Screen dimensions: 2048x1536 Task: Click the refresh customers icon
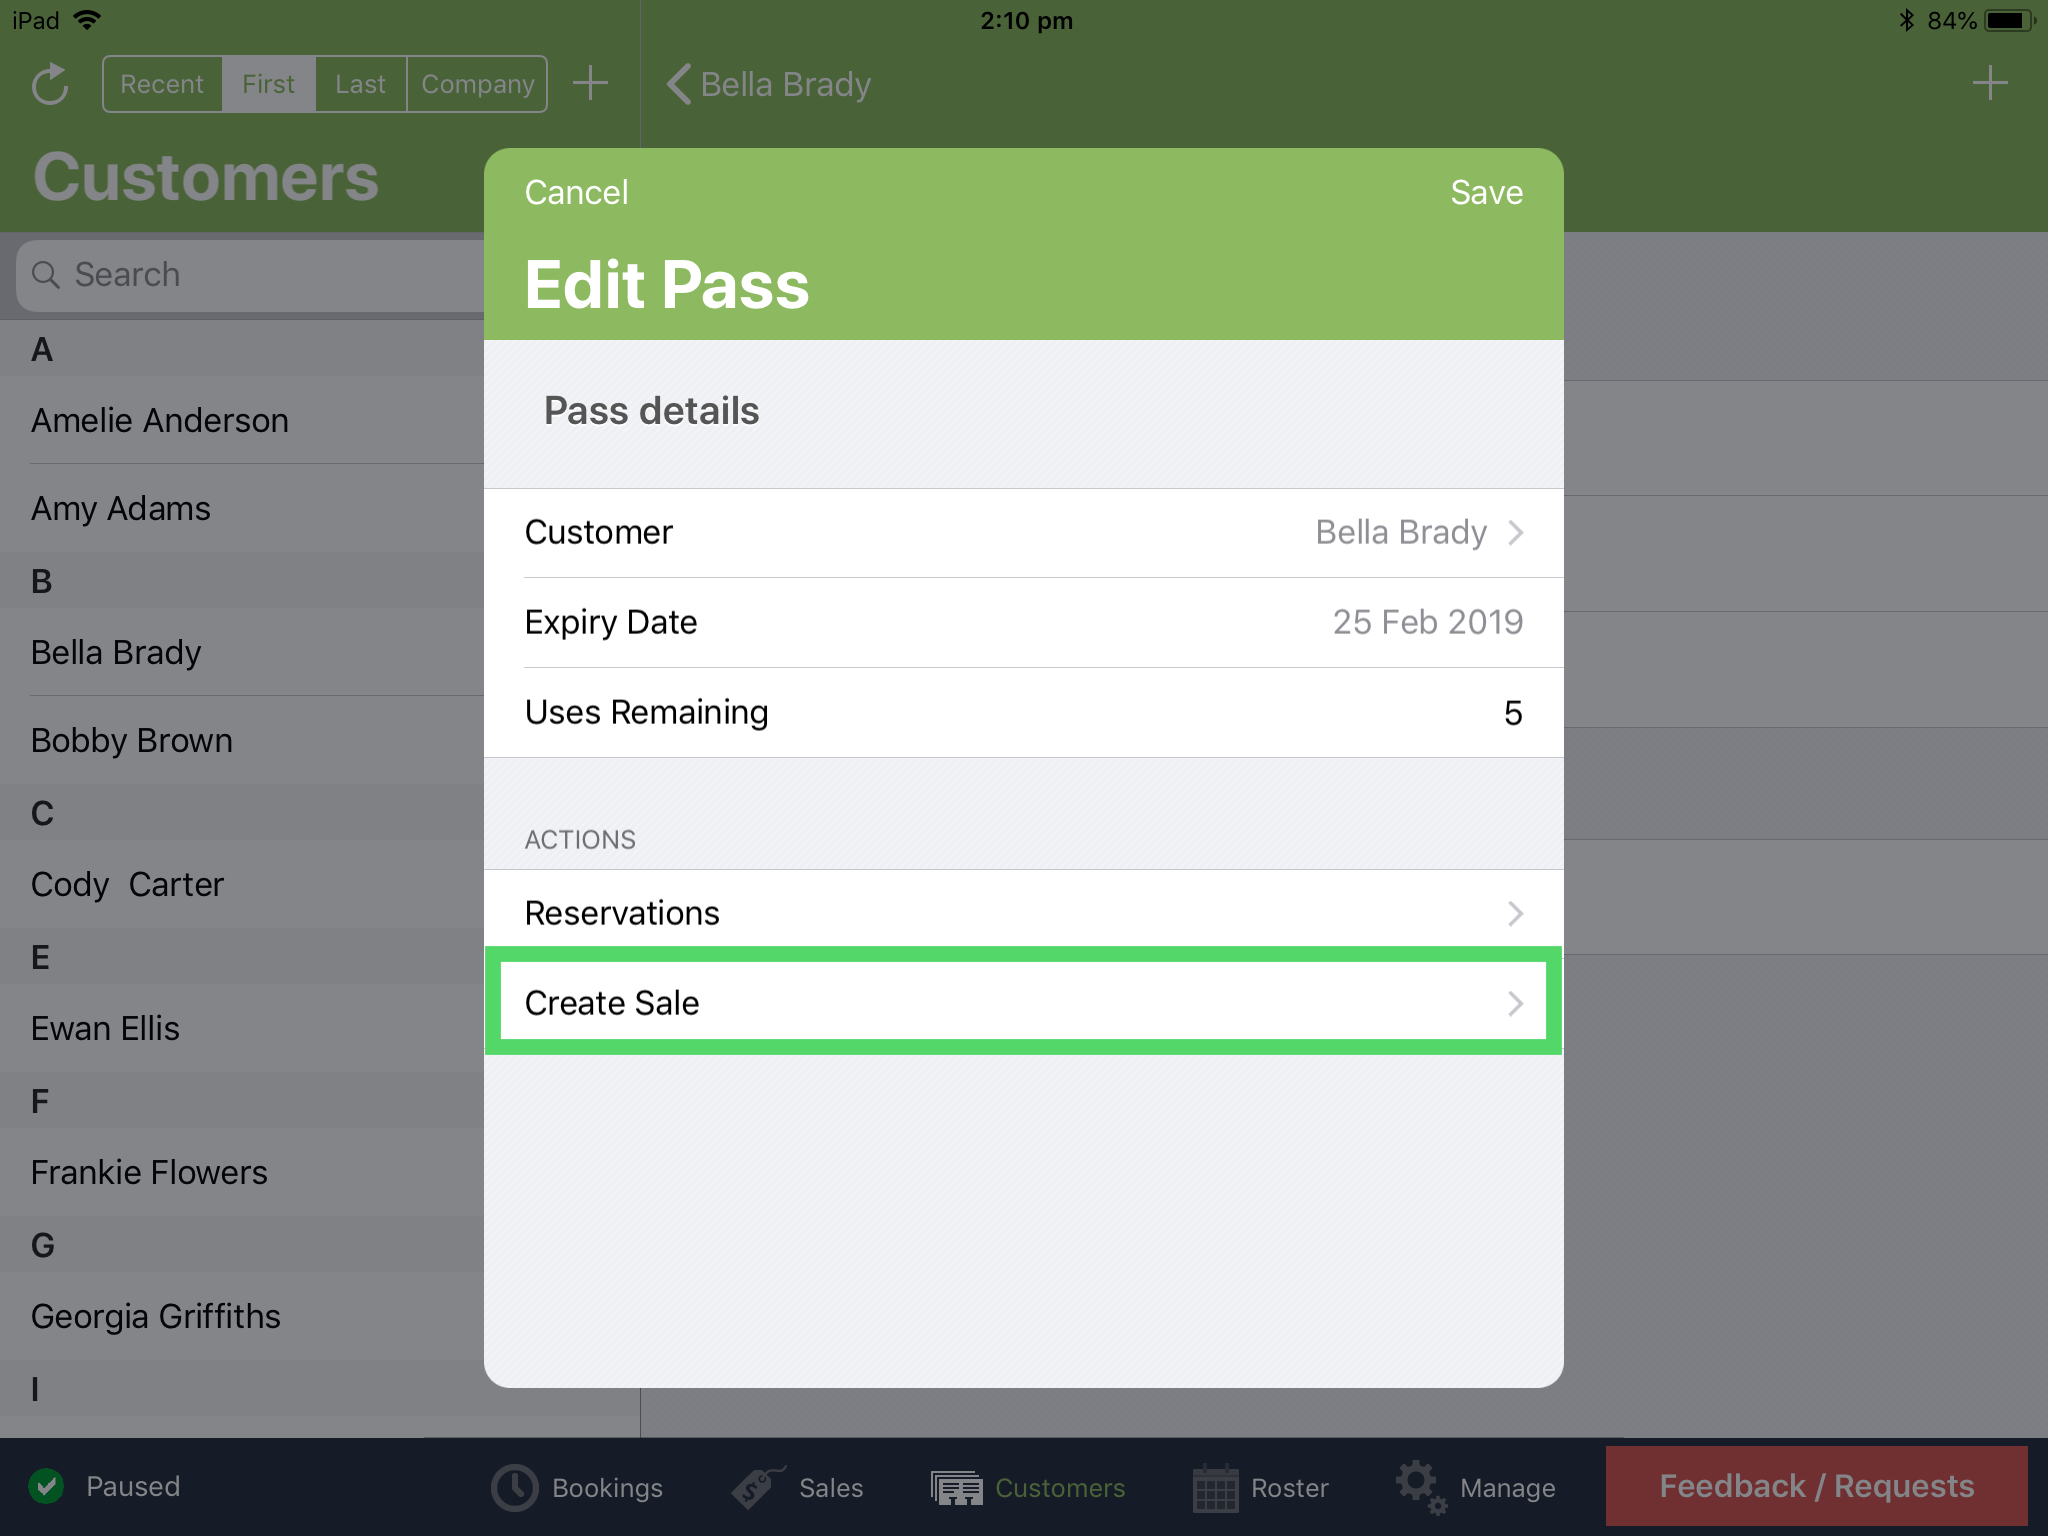click(50, 84)
